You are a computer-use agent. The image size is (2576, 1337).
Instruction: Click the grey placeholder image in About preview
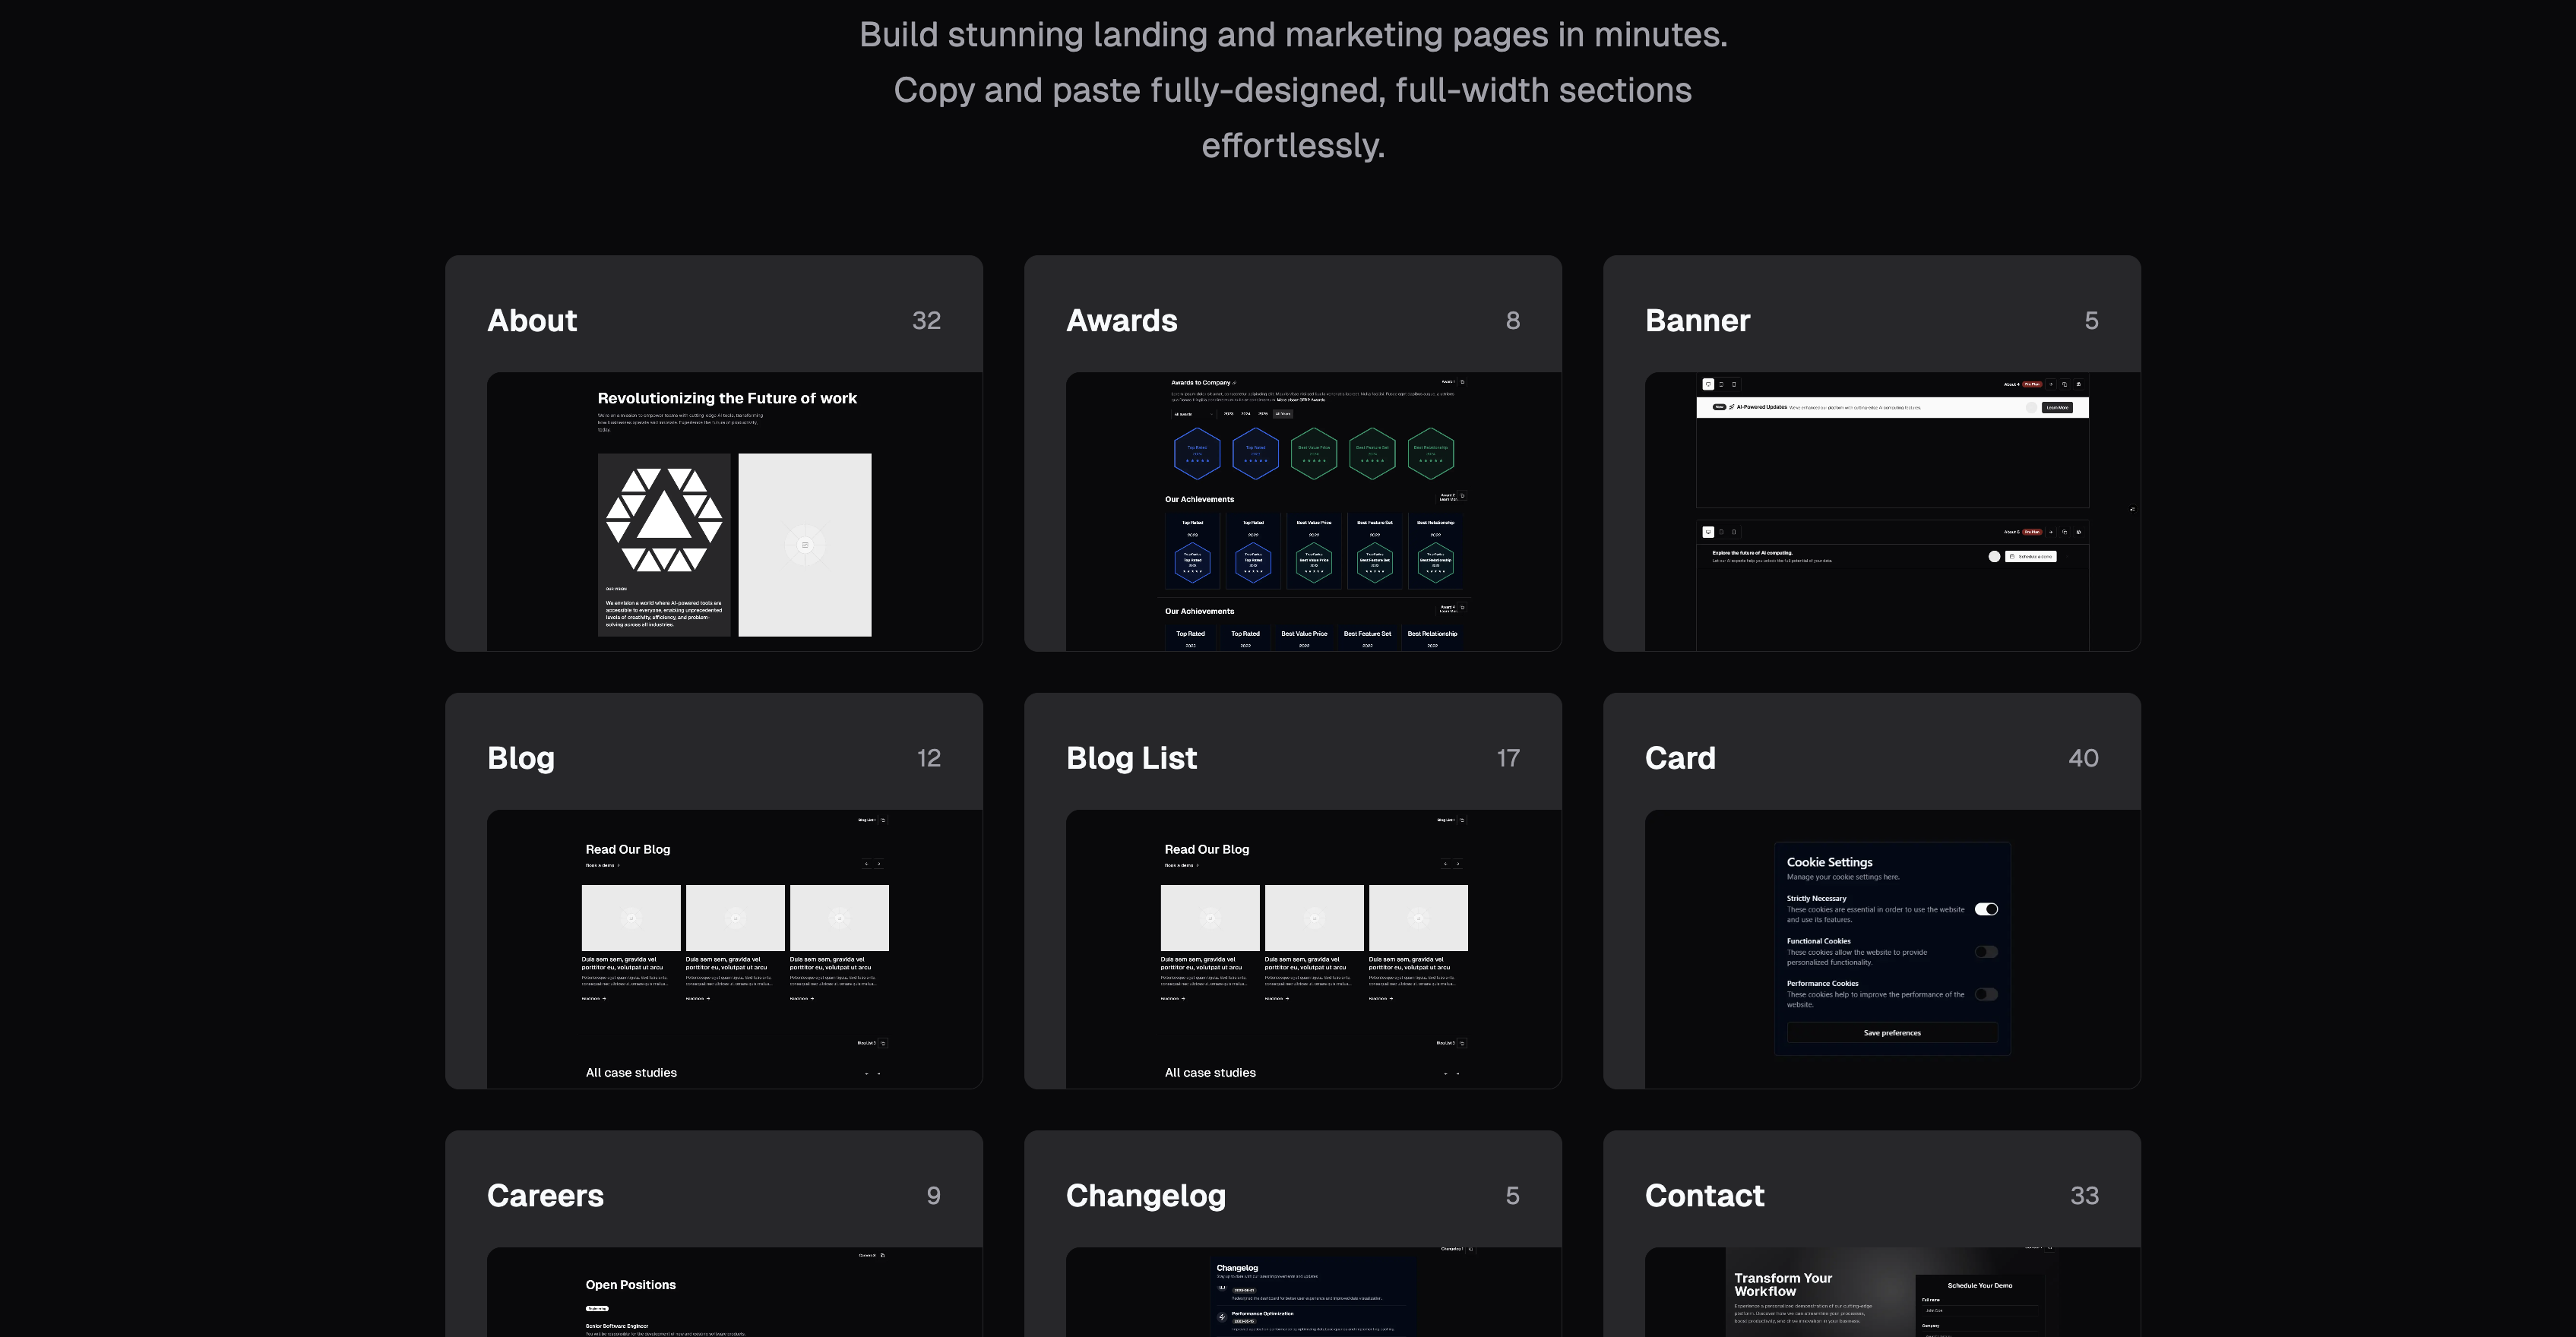[x=805, y=545]
